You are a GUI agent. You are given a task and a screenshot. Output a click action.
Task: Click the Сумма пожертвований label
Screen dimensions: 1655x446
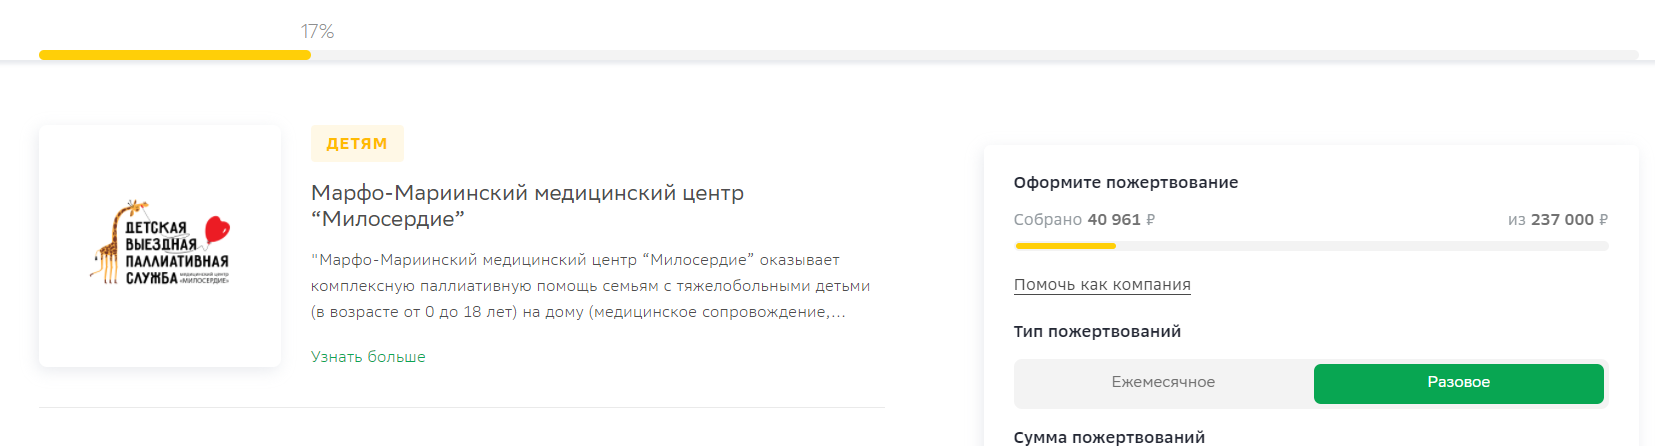1109,437
